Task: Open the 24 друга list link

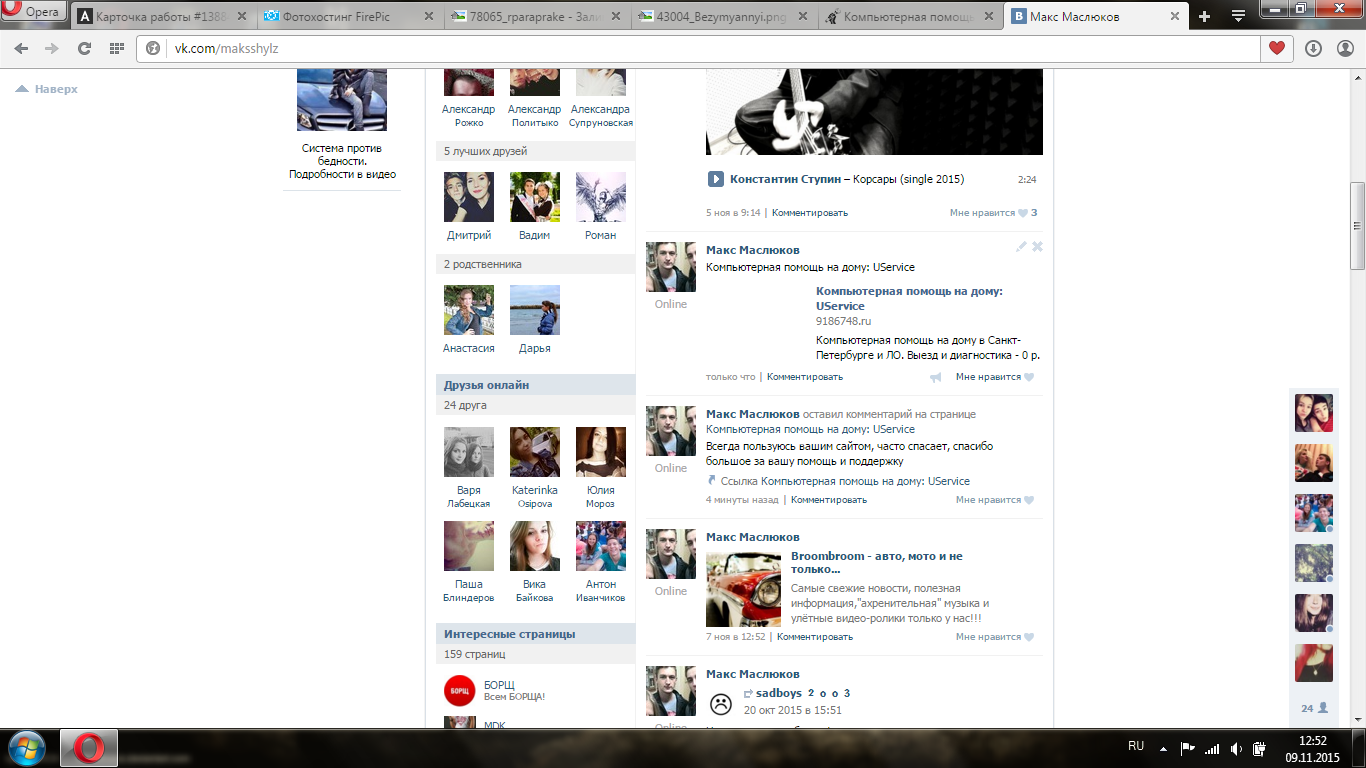Action: [x=535, y=405]
